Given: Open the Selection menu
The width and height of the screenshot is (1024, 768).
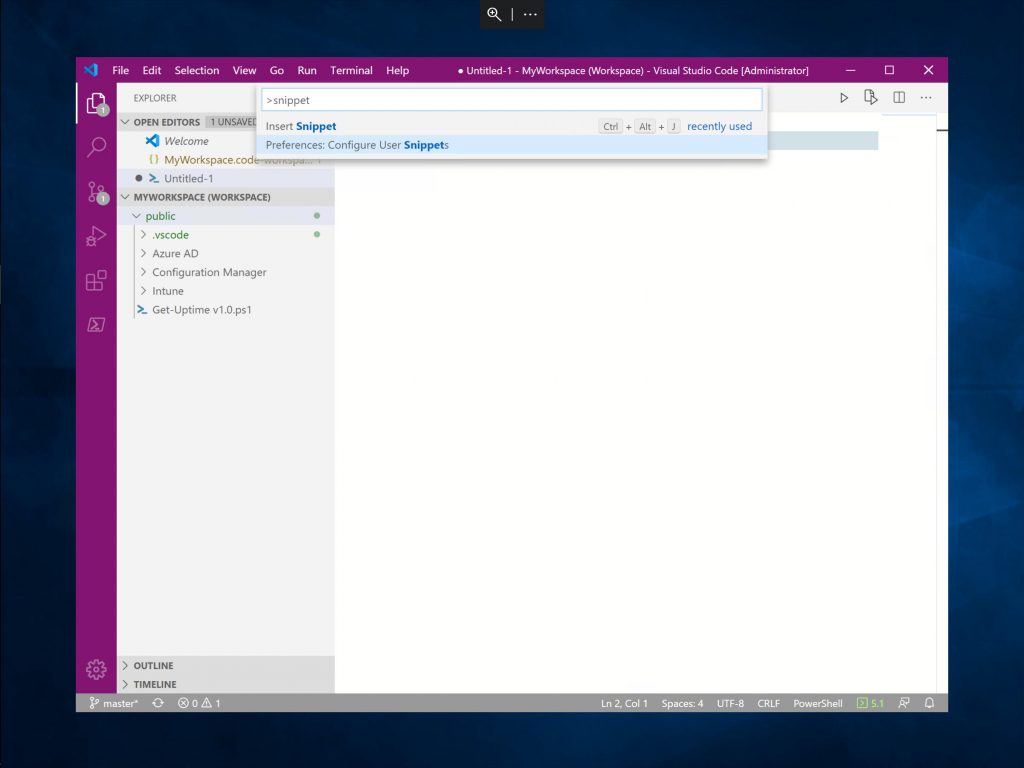Looking at the screenshot, I should tap(197, 71).
